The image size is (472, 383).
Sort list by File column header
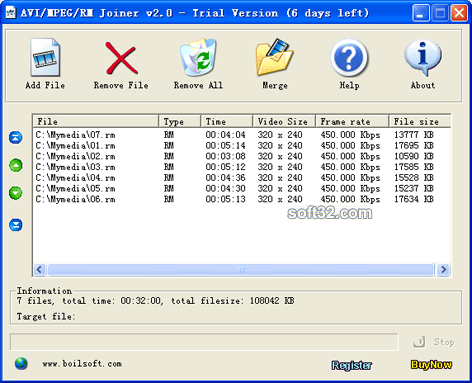click(96, 122)
